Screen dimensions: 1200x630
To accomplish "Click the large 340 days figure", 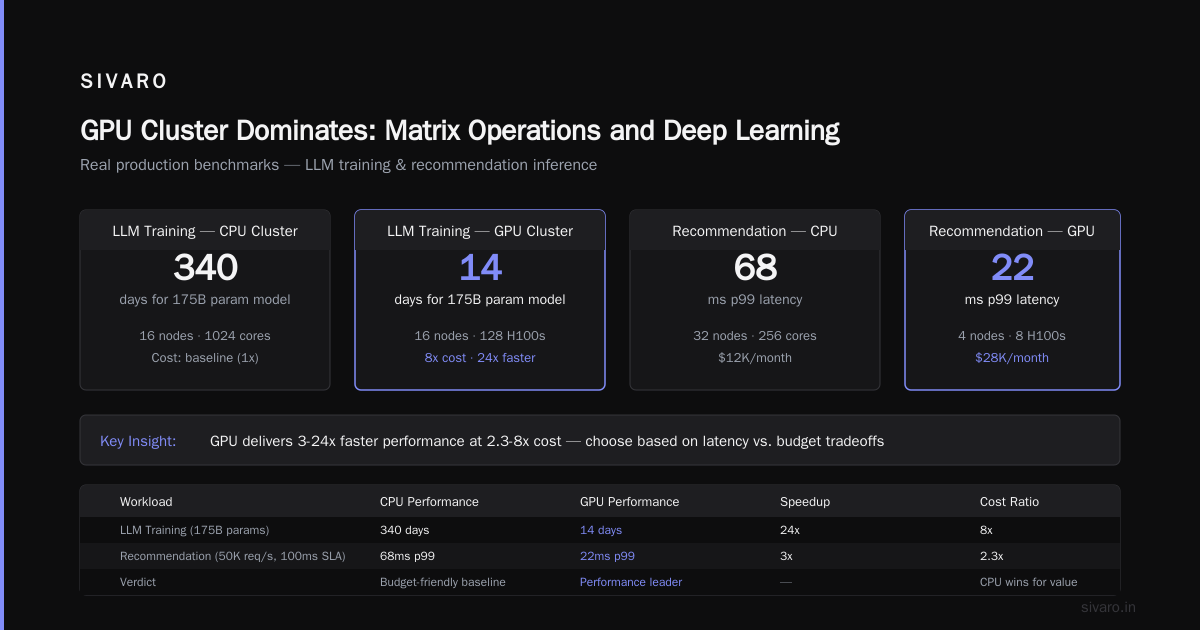I will tap(205, 268).
